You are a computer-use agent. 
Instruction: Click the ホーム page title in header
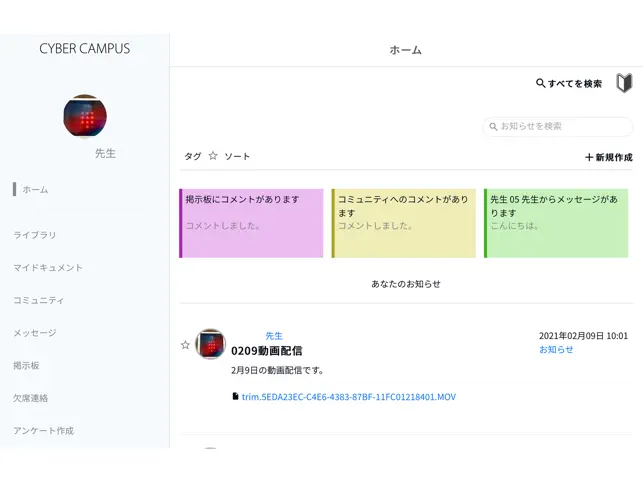pyautogui.click(x=406, y=50)
